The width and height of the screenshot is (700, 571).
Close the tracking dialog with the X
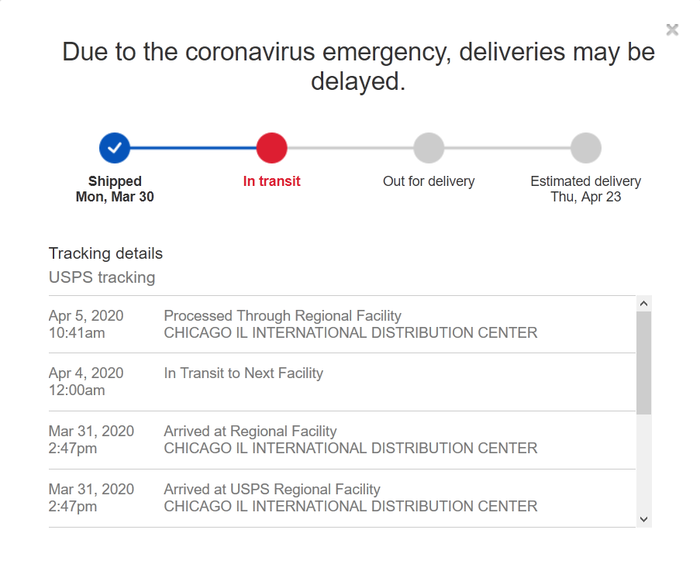[672, 30]
